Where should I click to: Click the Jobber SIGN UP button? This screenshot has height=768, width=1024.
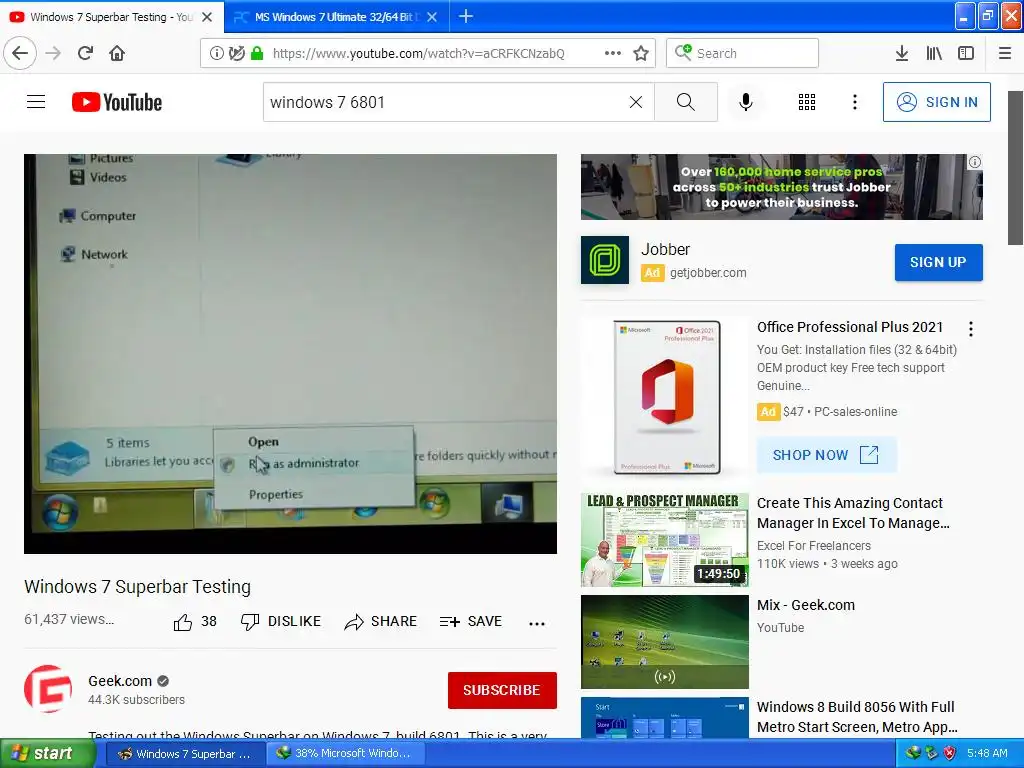[938, 263]
